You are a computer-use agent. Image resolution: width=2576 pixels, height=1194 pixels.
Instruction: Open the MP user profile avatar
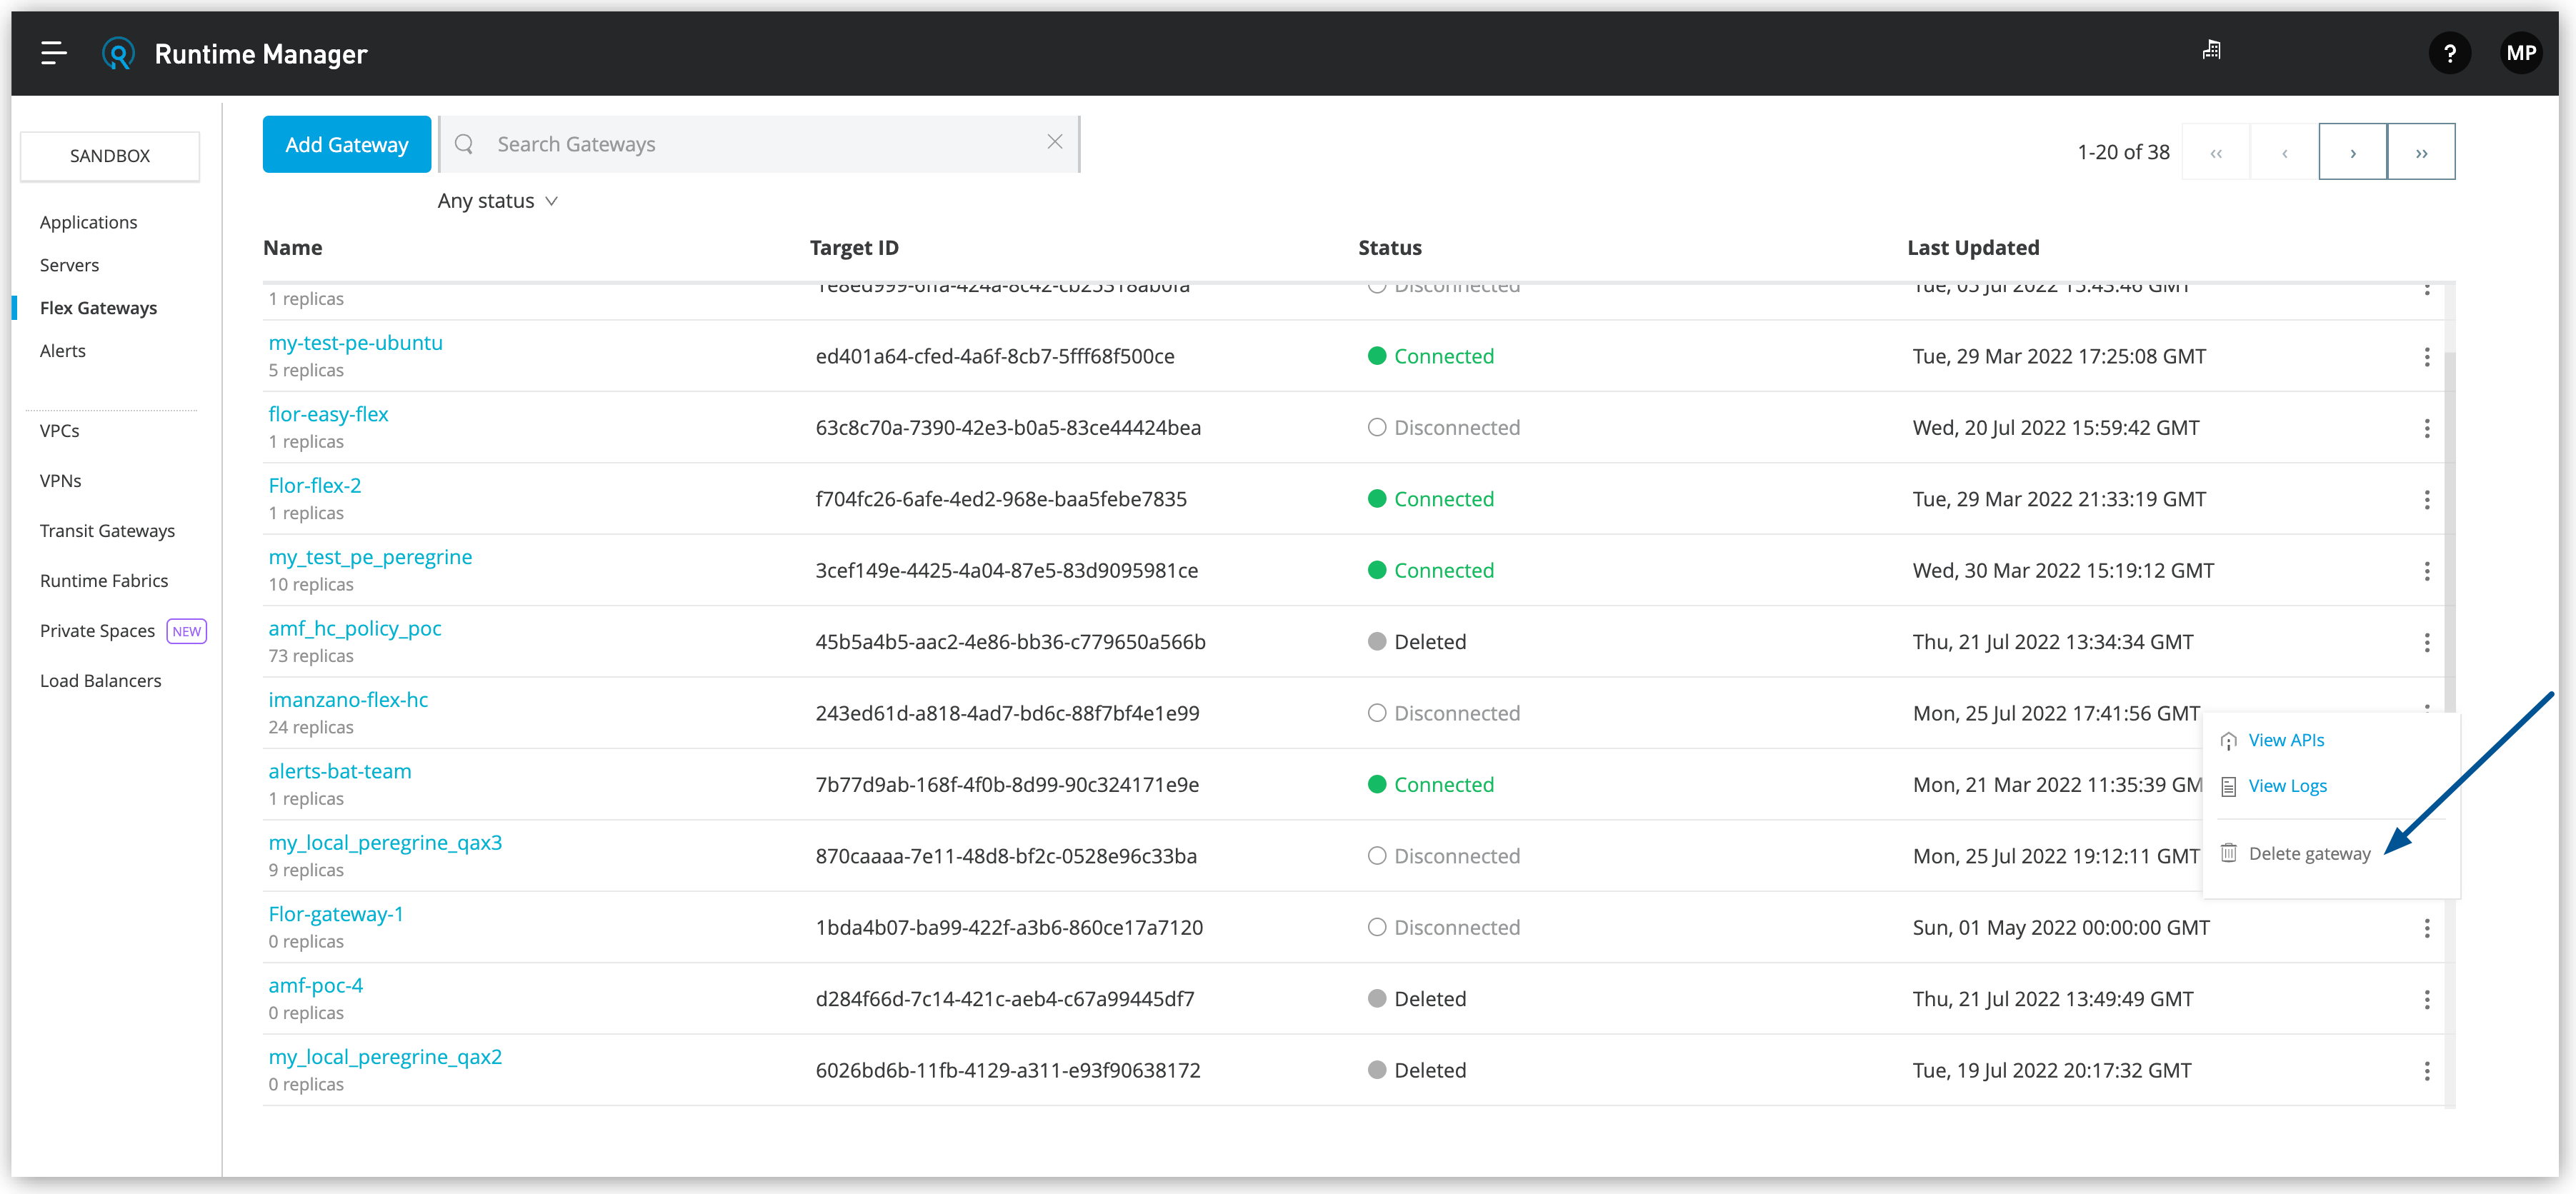(2520, 53)
